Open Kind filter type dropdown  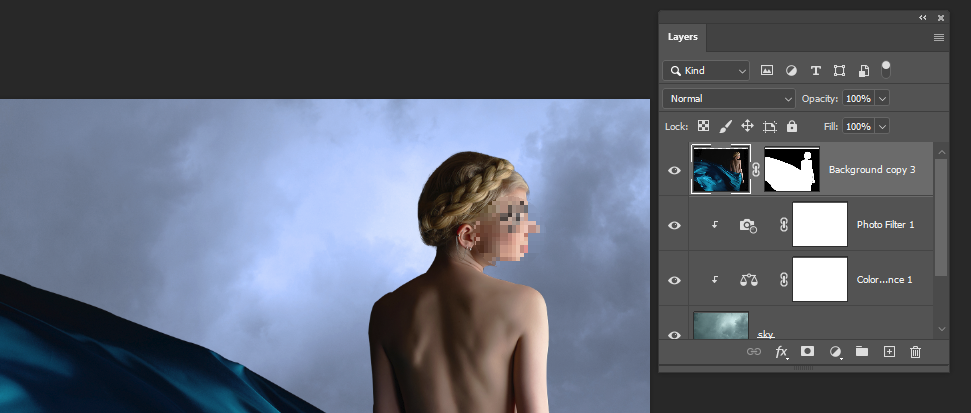coord(706,71)
